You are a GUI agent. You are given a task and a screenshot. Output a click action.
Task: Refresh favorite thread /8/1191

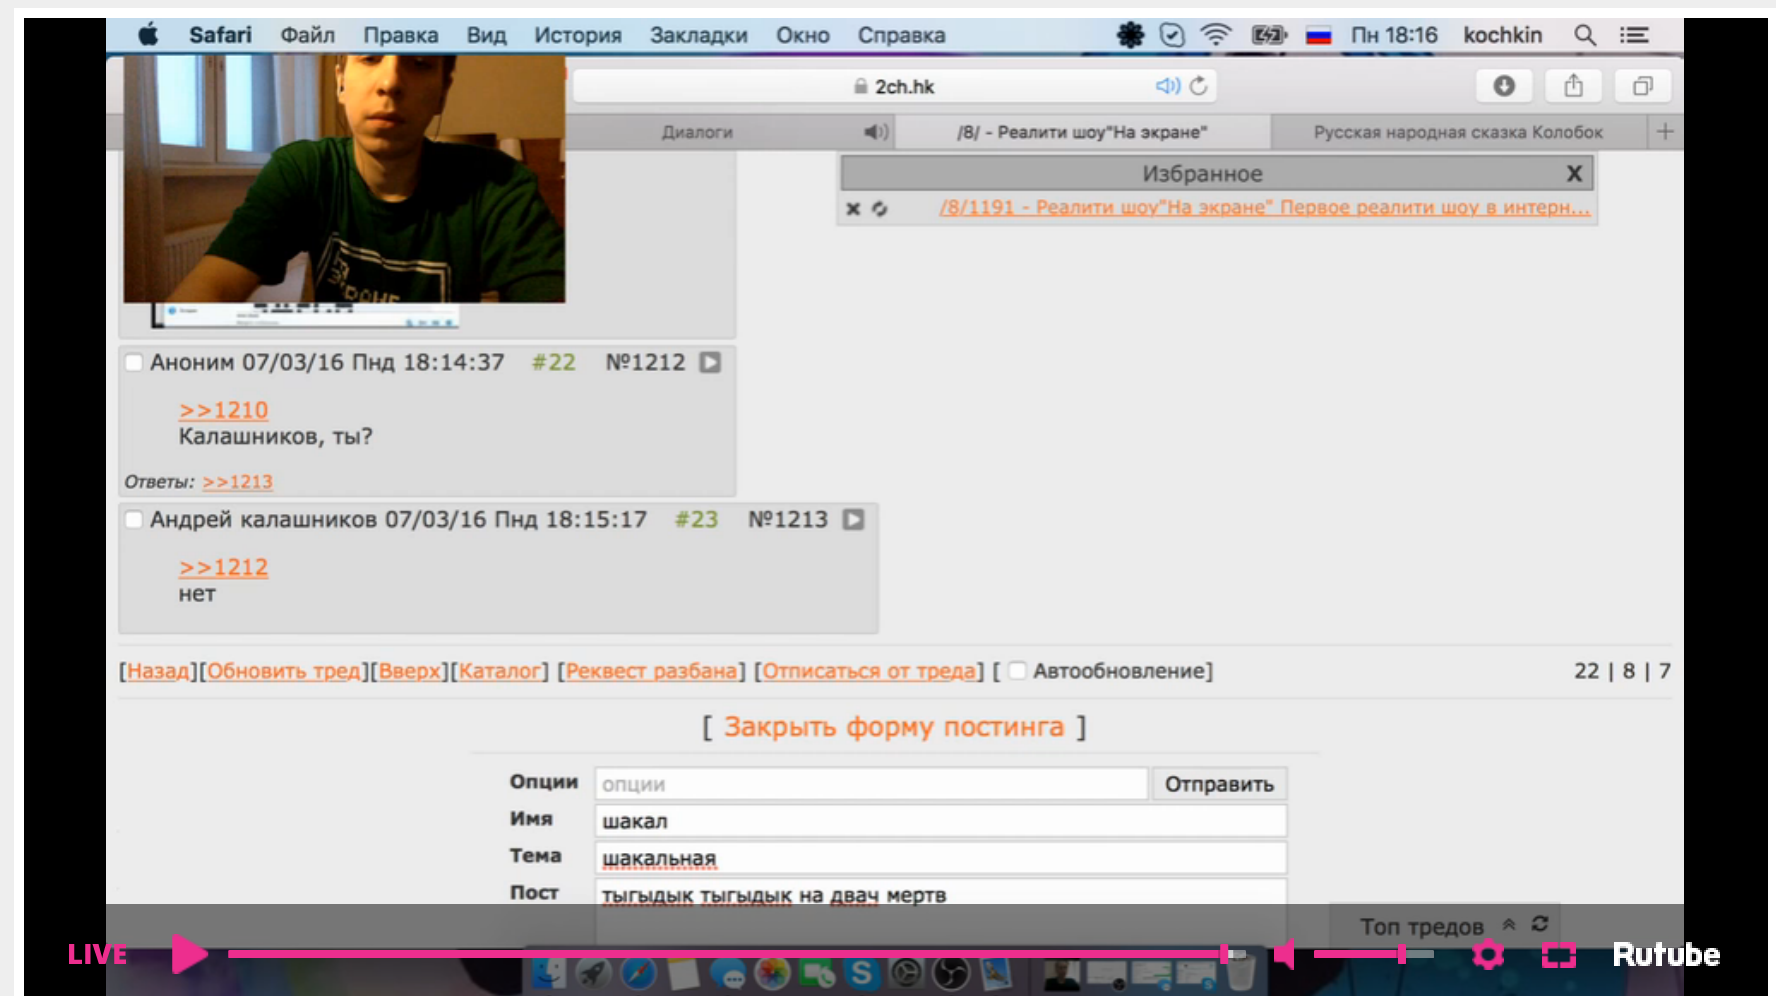[x=879, y=209]
